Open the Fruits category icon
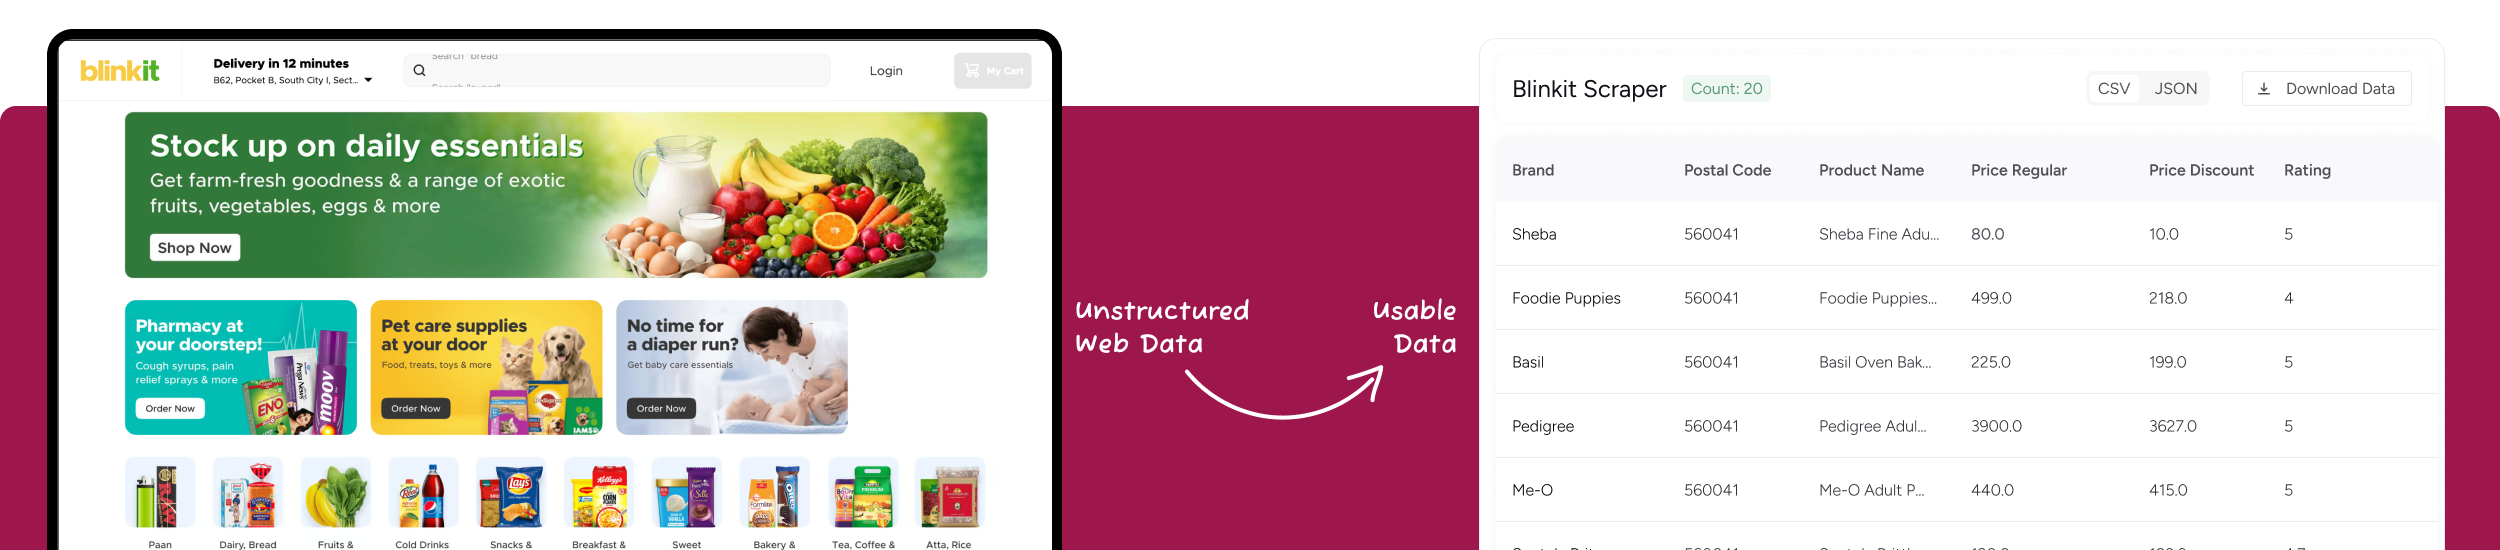The width and height of the screenshot is (2500, 550). point(335,493)
